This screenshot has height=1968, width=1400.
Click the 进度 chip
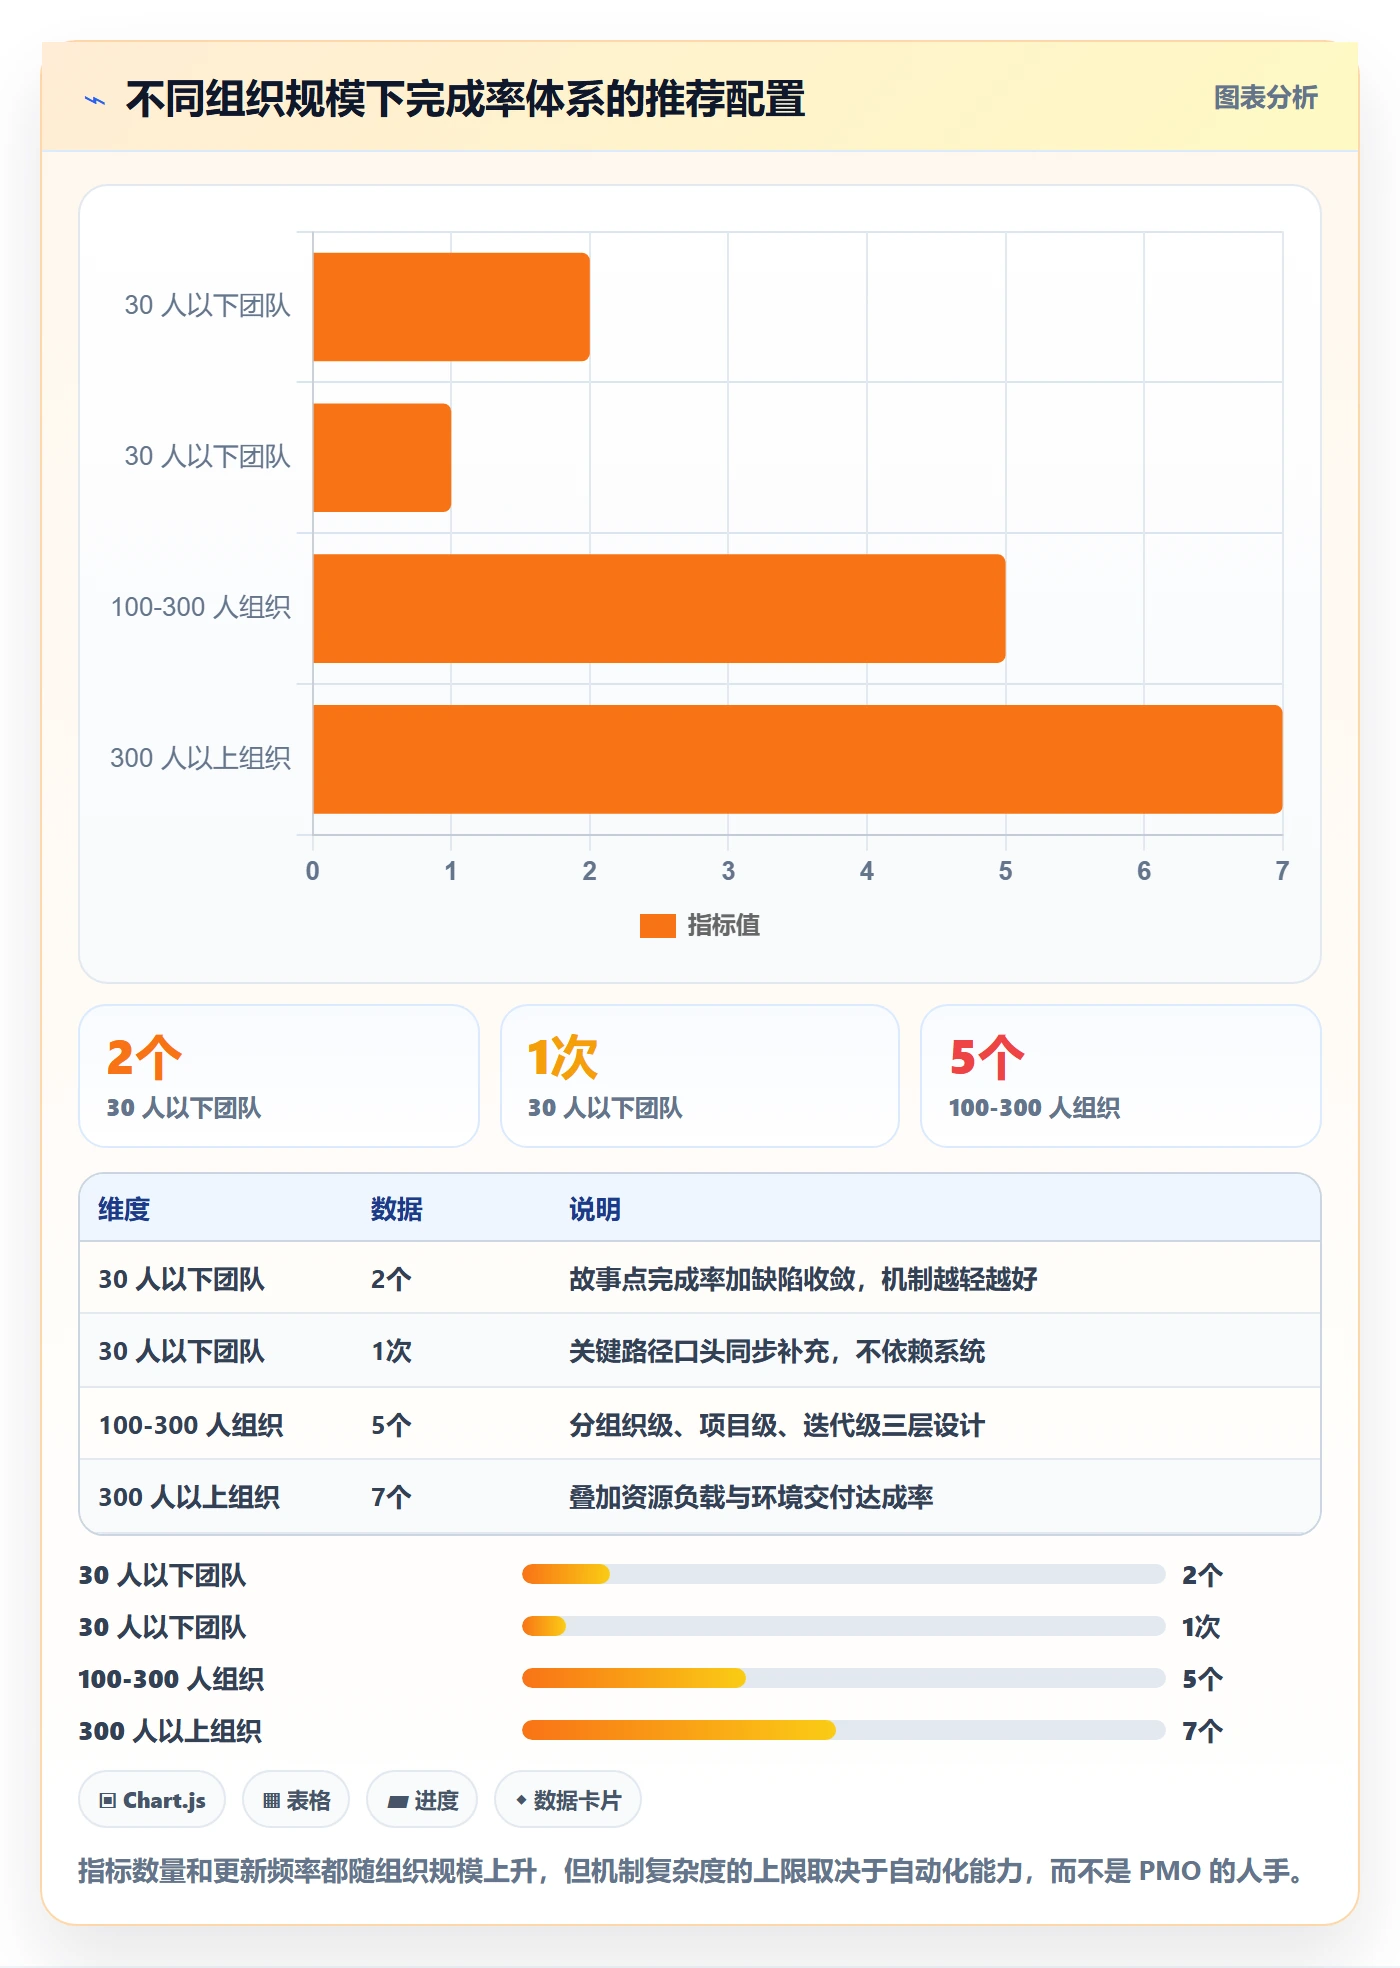coord(422,1800)
